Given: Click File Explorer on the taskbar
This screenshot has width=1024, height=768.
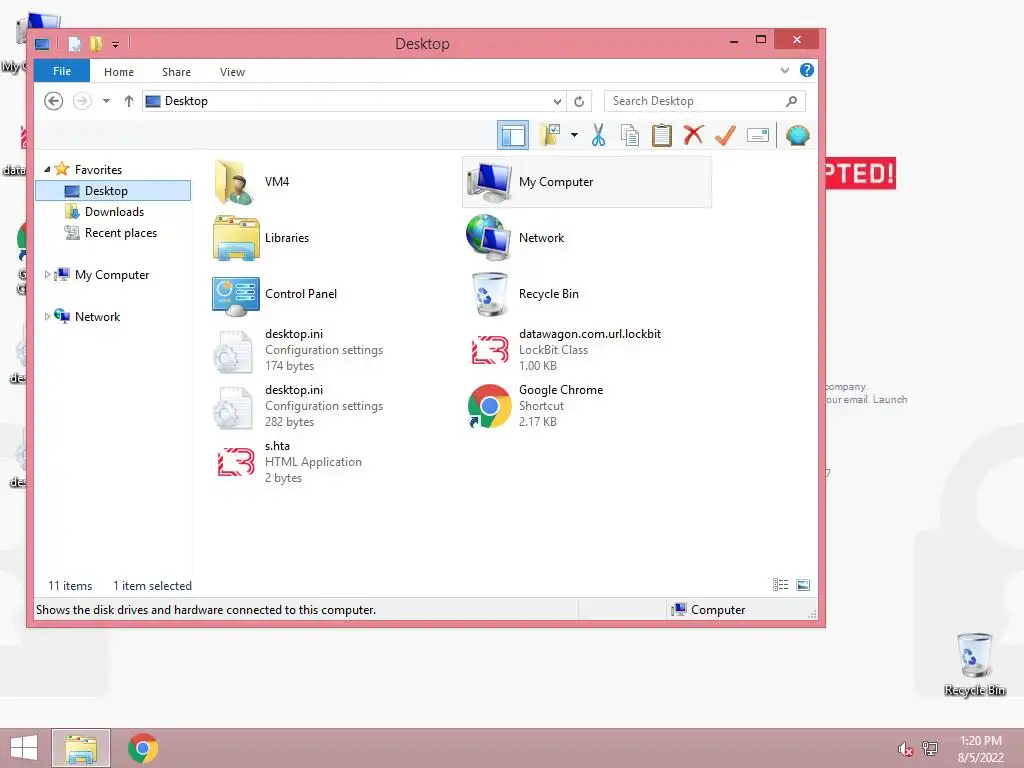Looking at the screenshot, I should pyautogui.click(x=81, y=748).
